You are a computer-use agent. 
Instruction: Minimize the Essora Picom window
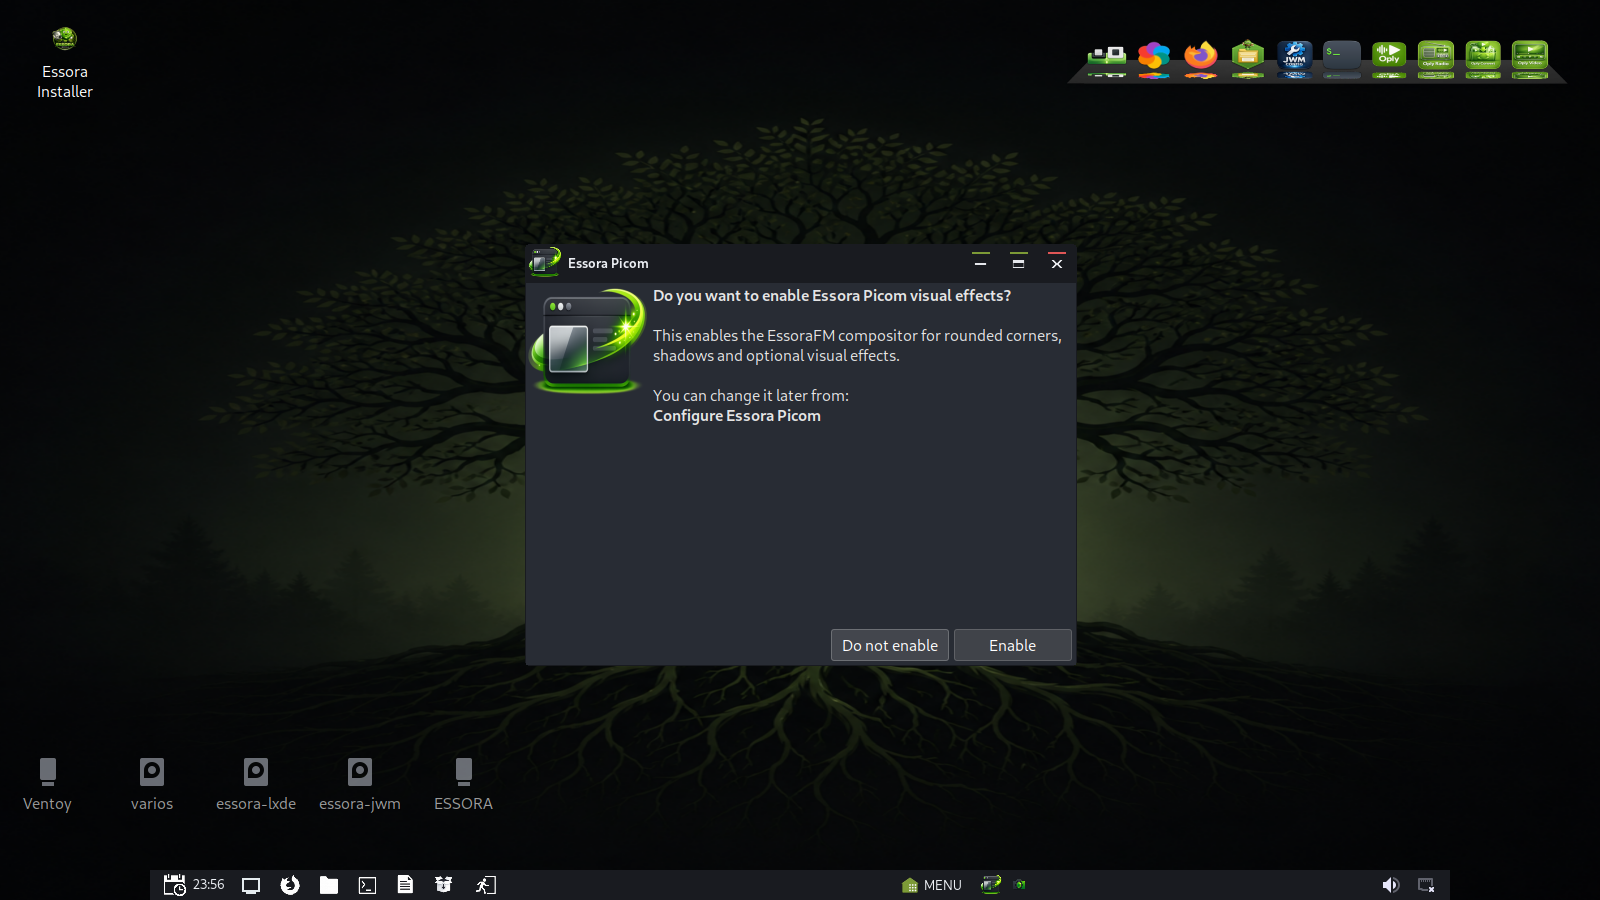[x=980, y=263]
